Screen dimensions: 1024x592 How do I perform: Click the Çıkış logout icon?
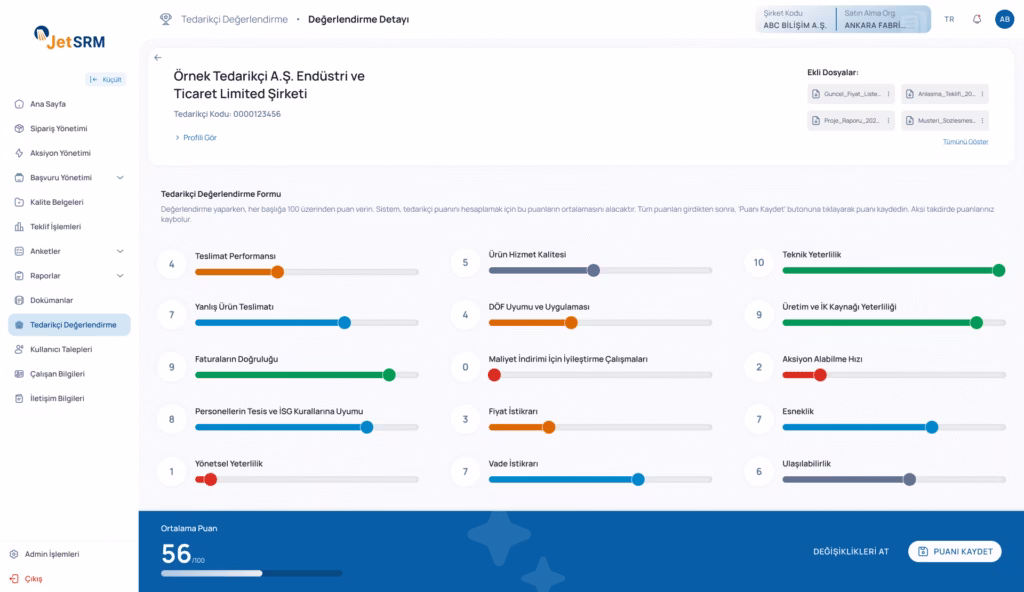click(14, 578)
